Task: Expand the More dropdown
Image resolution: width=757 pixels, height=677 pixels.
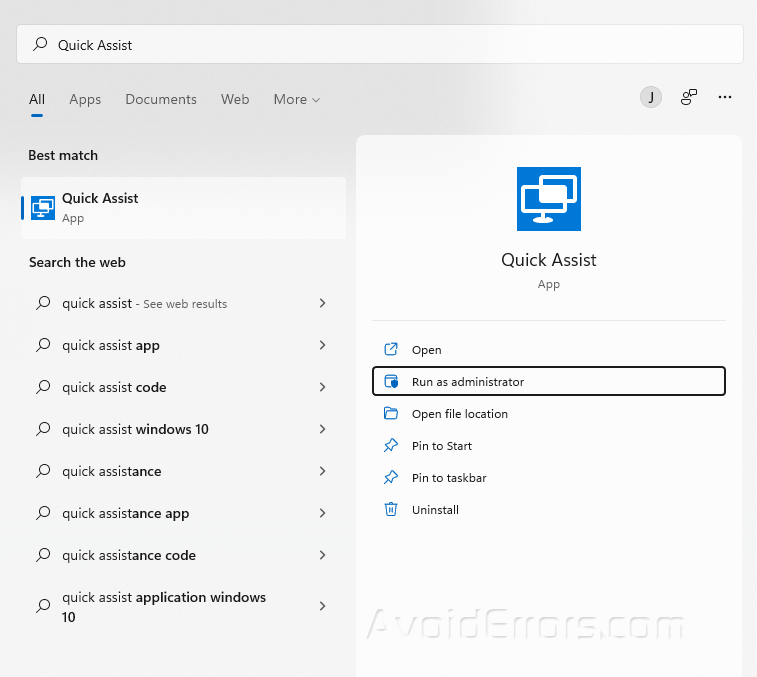Action: pos(296,99)
